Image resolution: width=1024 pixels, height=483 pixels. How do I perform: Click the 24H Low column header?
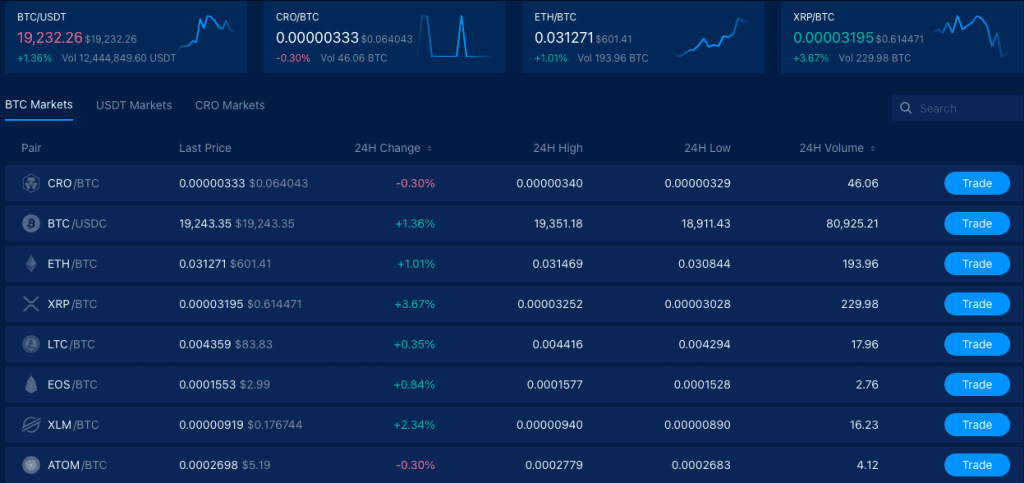pyautogui.click(x=707, y=148)
